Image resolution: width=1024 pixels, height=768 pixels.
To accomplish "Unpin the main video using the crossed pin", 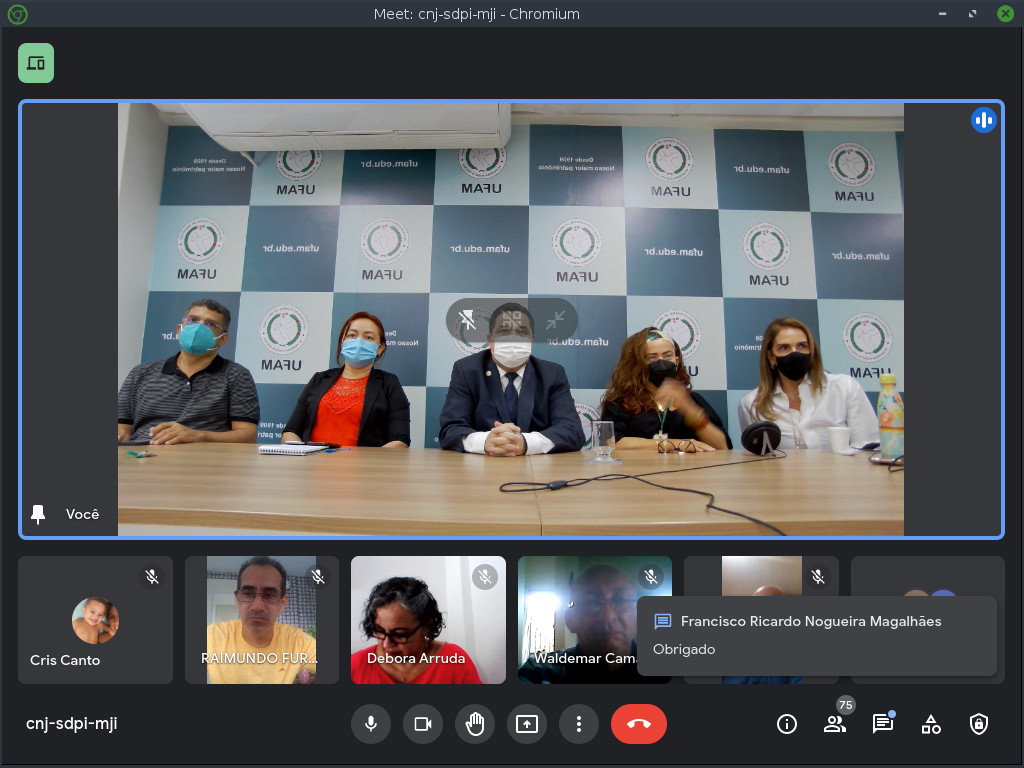I will (x=468, y=320).
